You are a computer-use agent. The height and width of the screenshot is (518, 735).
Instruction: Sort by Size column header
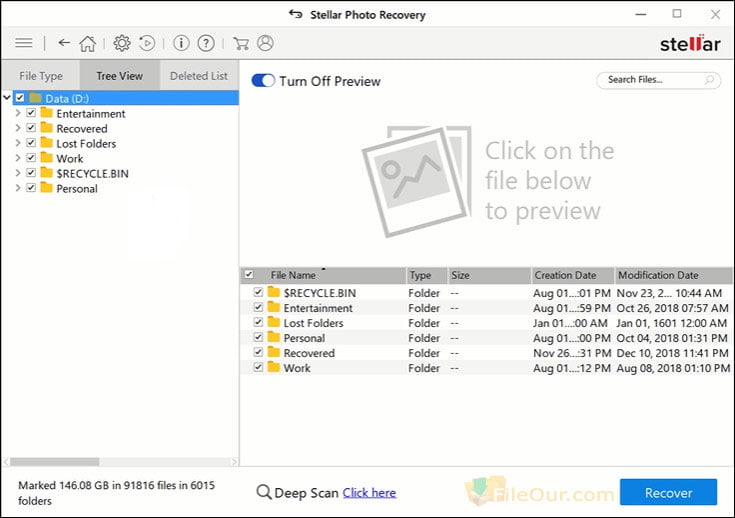pos(489,275)
